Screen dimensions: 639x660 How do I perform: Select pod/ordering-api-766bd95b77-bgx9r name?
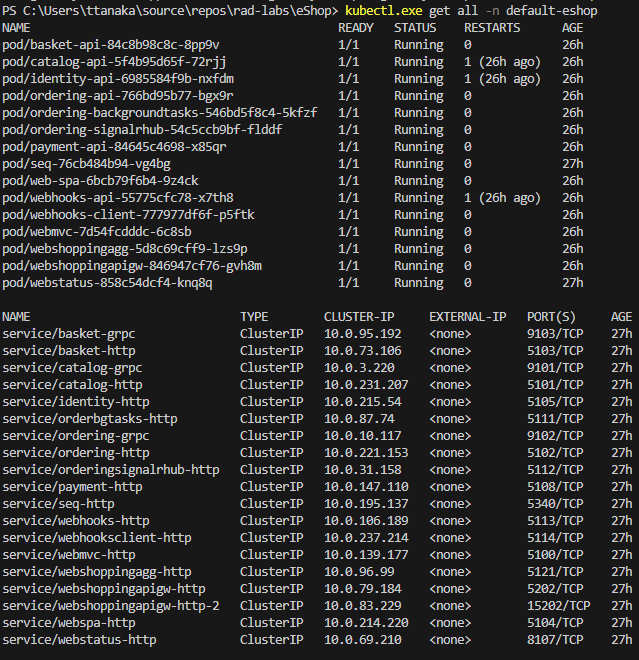(118, 96)
